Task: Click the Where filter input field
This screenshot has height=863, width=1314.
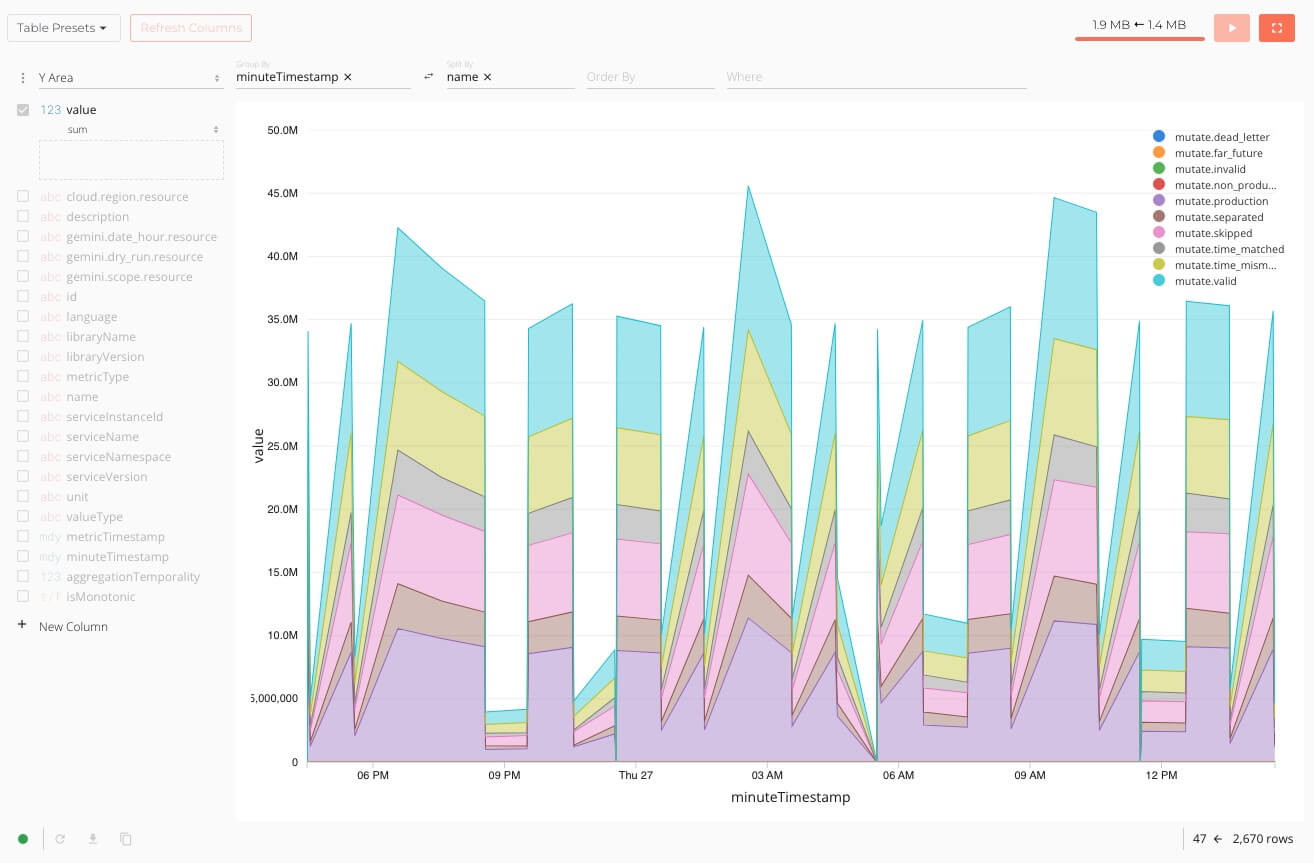Action: point(876,77)
